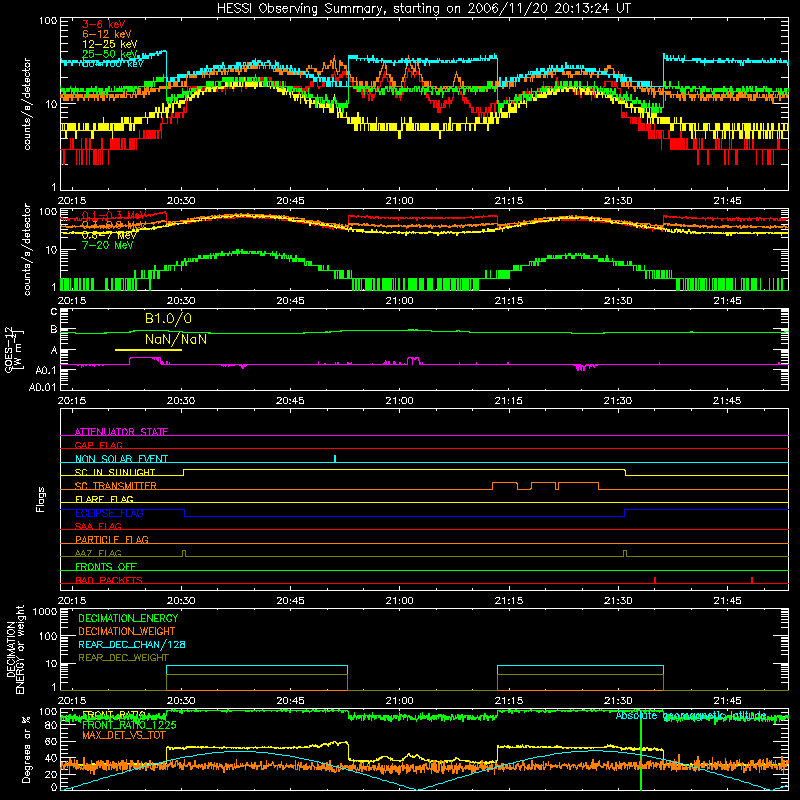This screenshot has height=800, width=800.
Task: Click the MAX_DET_VS_TOT legend label
Action: [123, 735]
